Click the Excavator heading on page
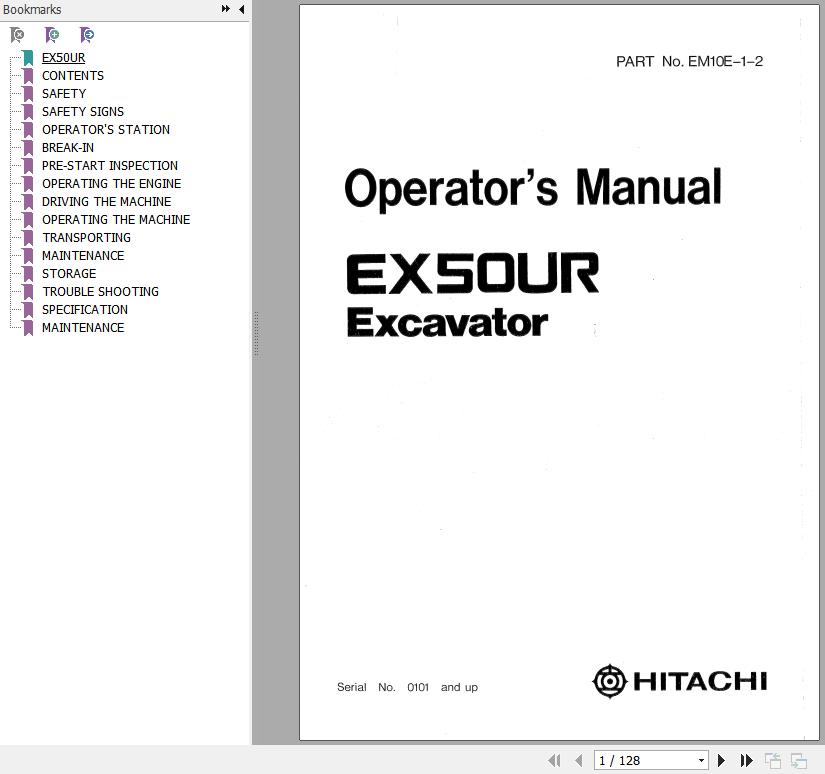 pos(447,323)
